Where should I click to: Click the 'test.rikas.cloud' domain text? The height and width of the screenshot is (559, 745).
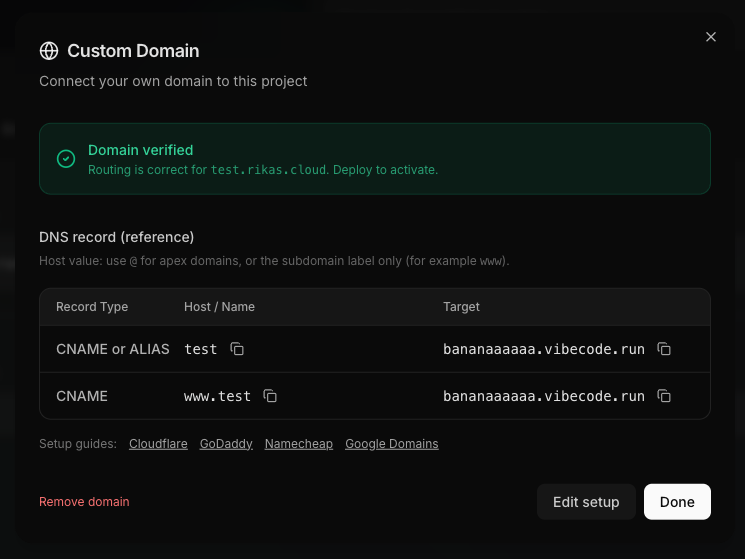[x=269, y=170]
